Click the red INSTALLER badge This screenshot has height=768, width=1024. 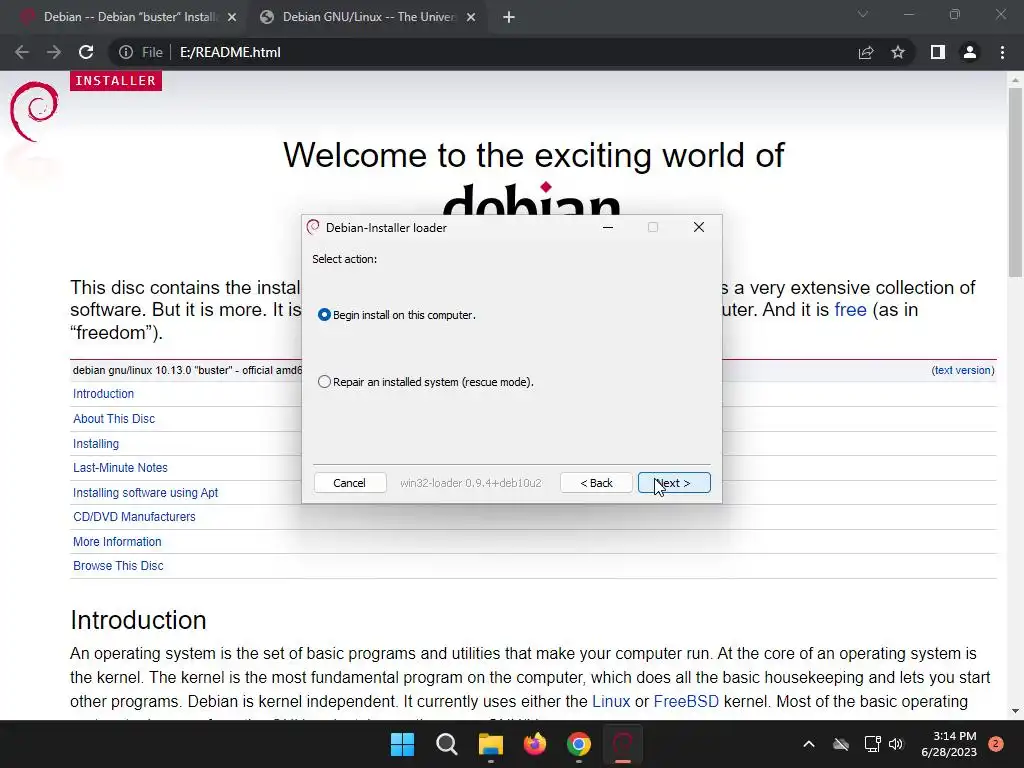116,80
